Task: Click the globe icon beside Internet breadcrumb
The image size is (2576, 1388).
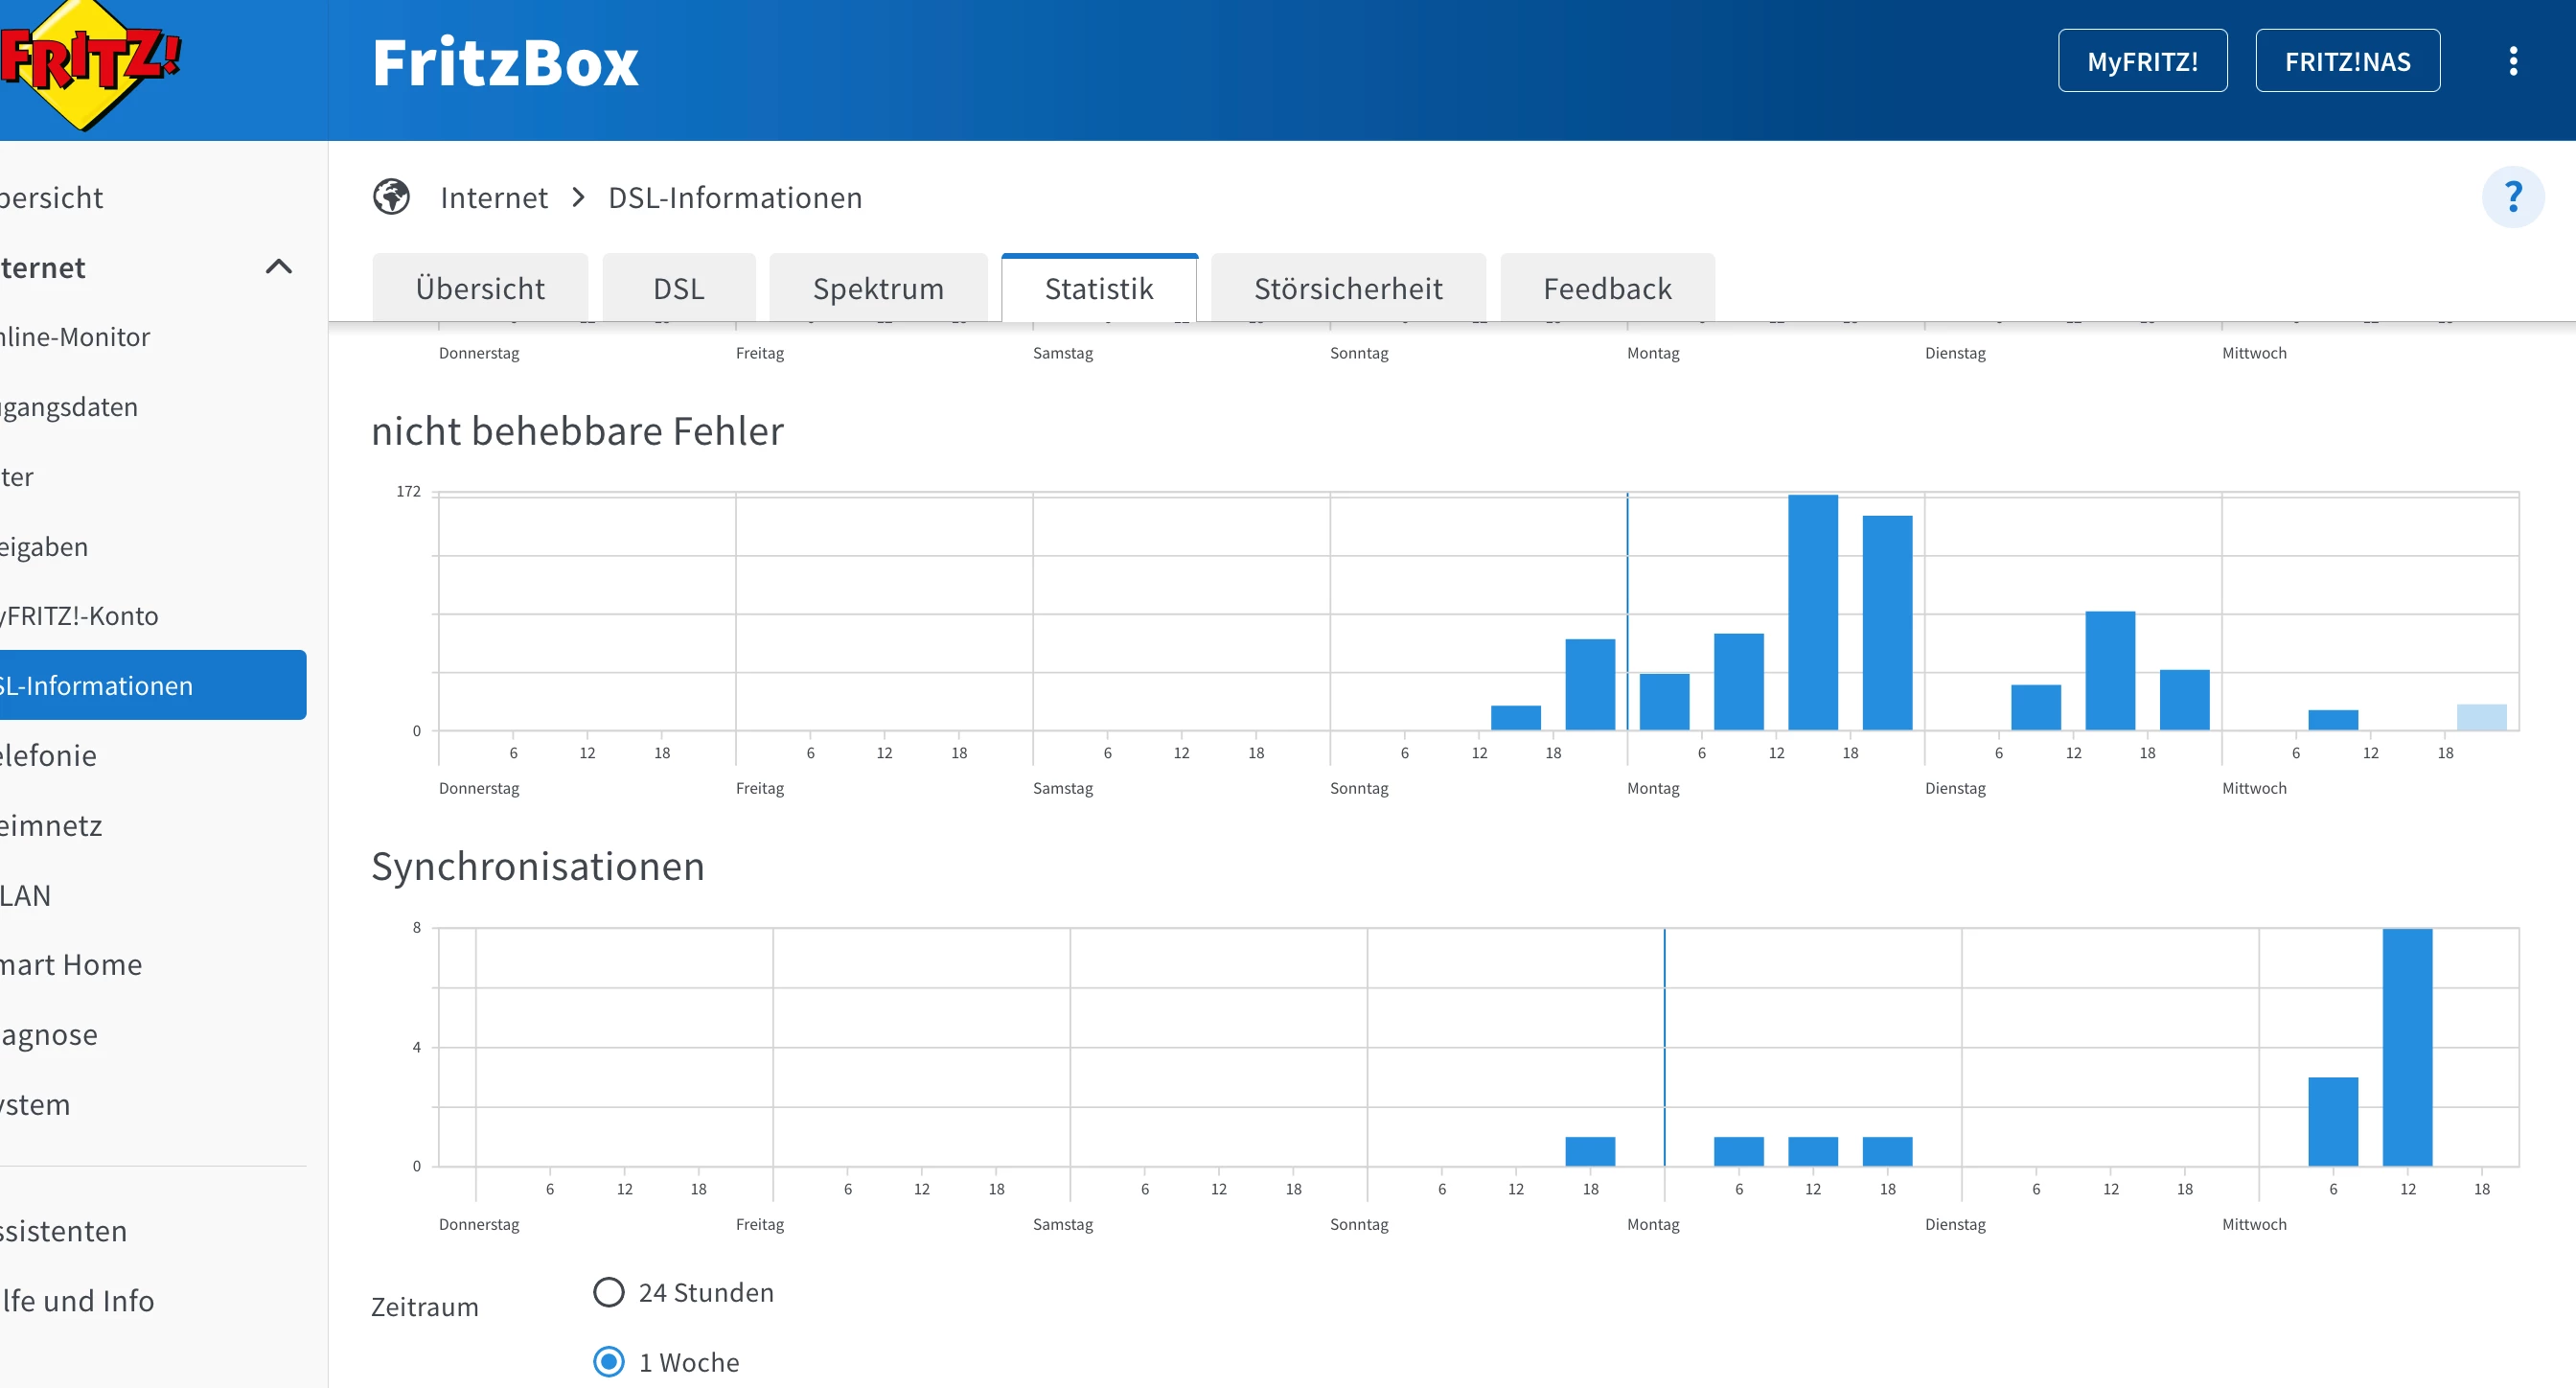Action: 391,197
